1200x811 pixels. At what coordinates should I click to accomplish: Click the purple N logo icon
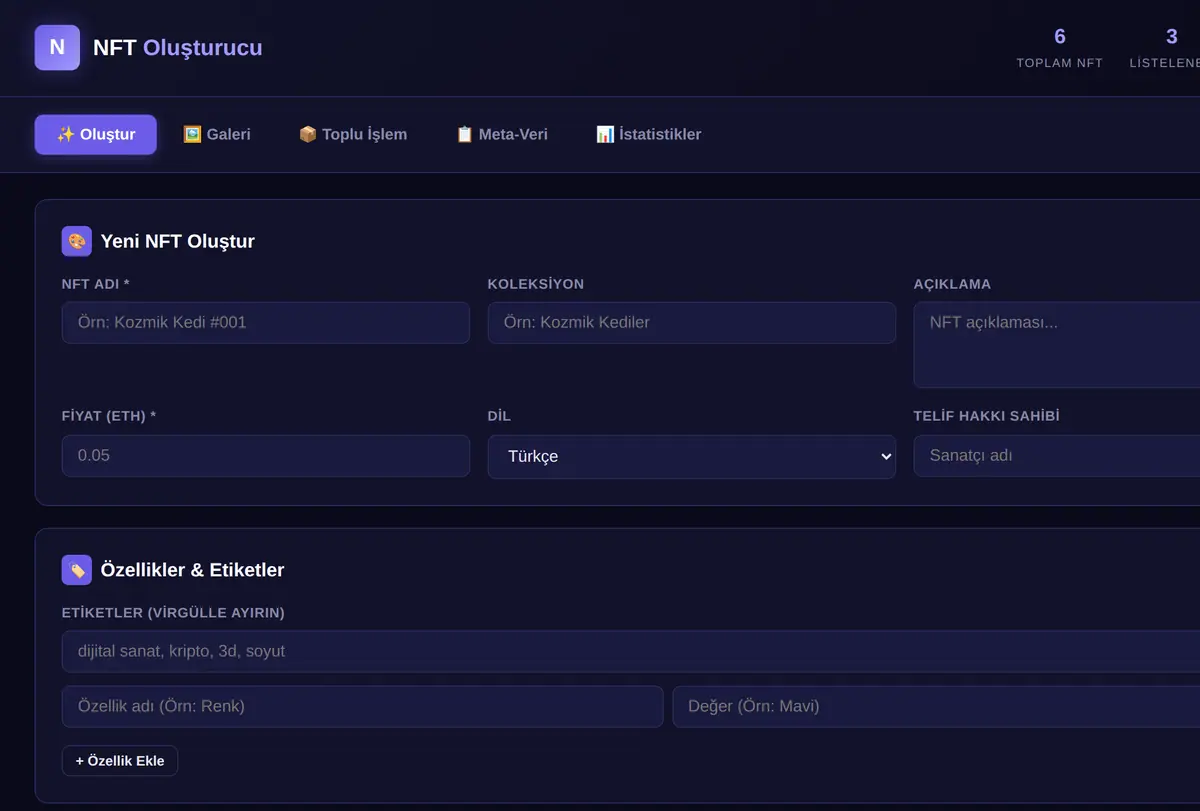pos(57,47)
